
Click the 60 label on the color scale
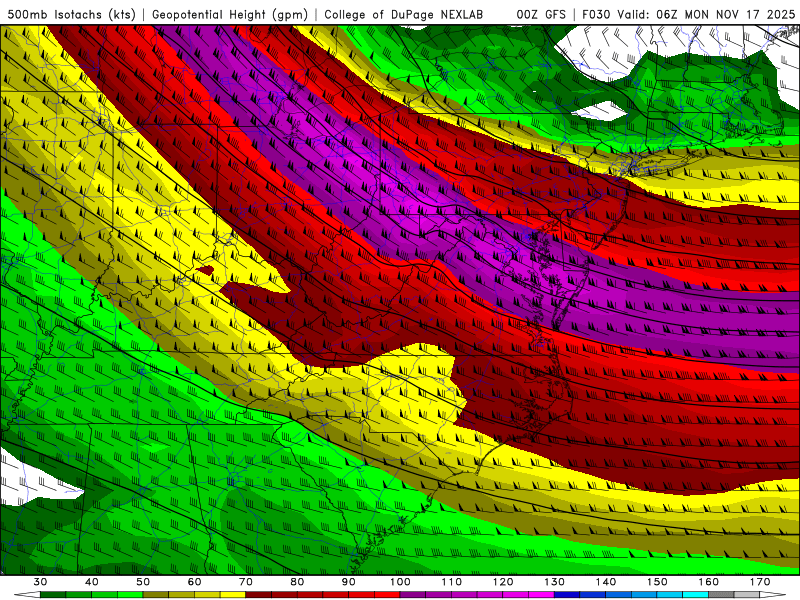pos(194,582)
